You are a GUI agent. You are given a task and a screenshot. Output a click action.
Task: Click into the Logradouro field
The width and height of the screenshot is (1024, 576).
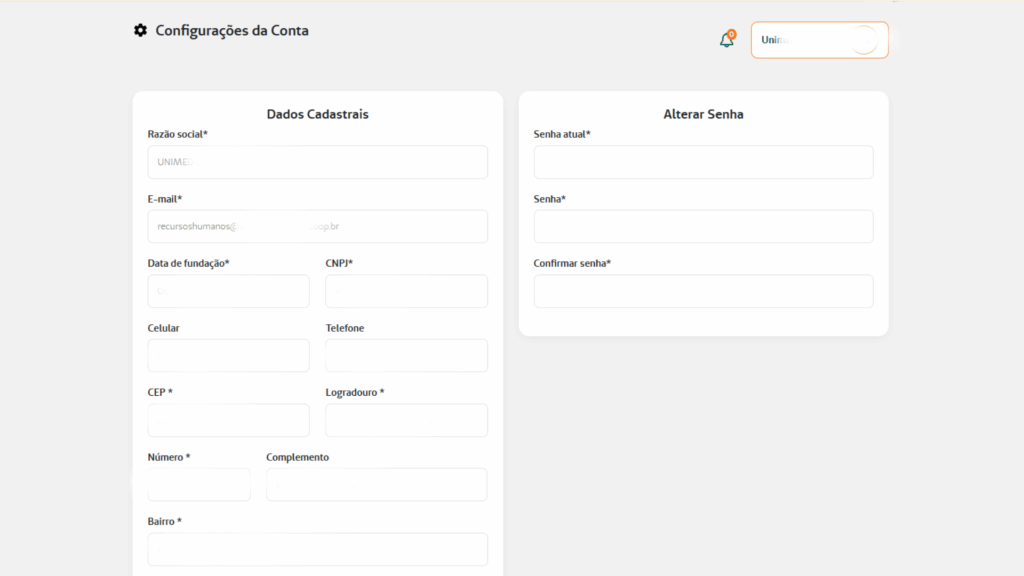pos(406,420)
